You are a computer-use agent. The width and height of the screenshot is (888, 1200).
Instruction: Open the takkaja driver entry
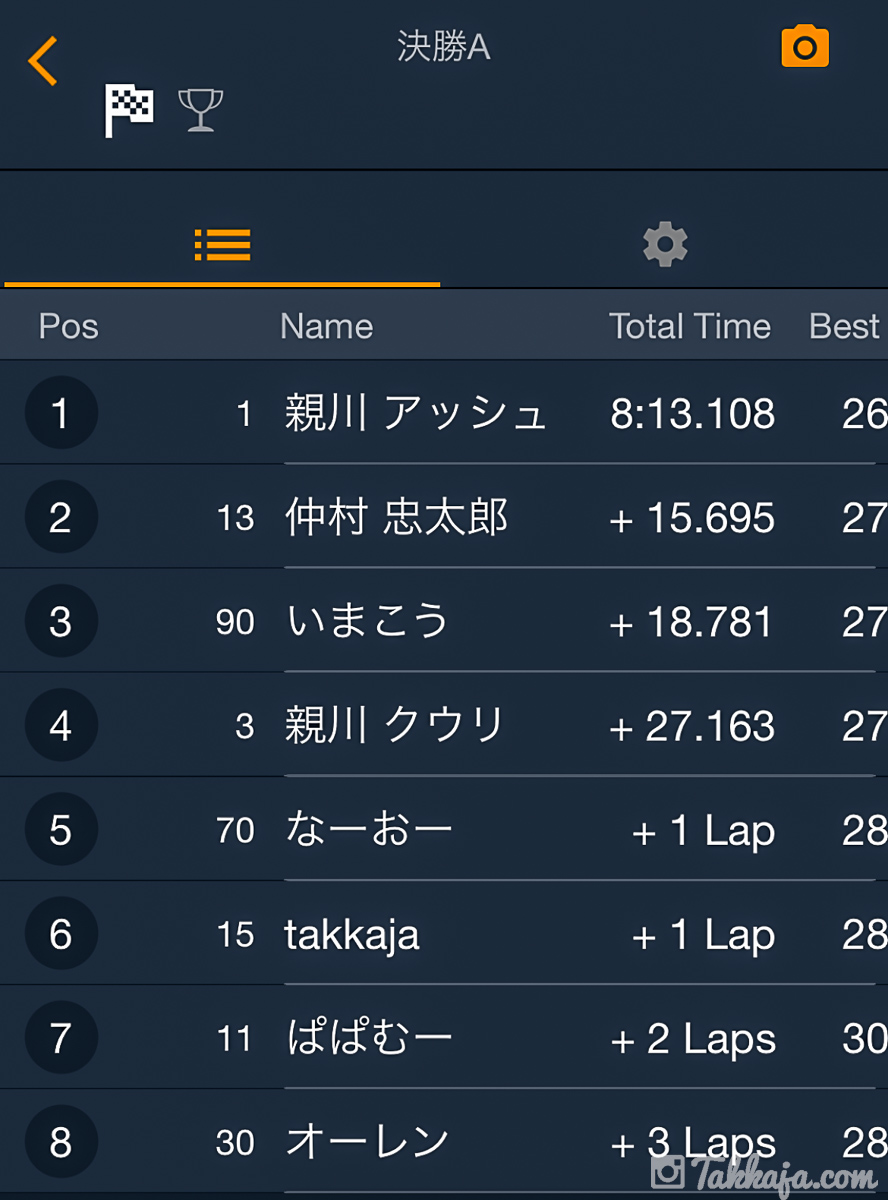[352, 935]
